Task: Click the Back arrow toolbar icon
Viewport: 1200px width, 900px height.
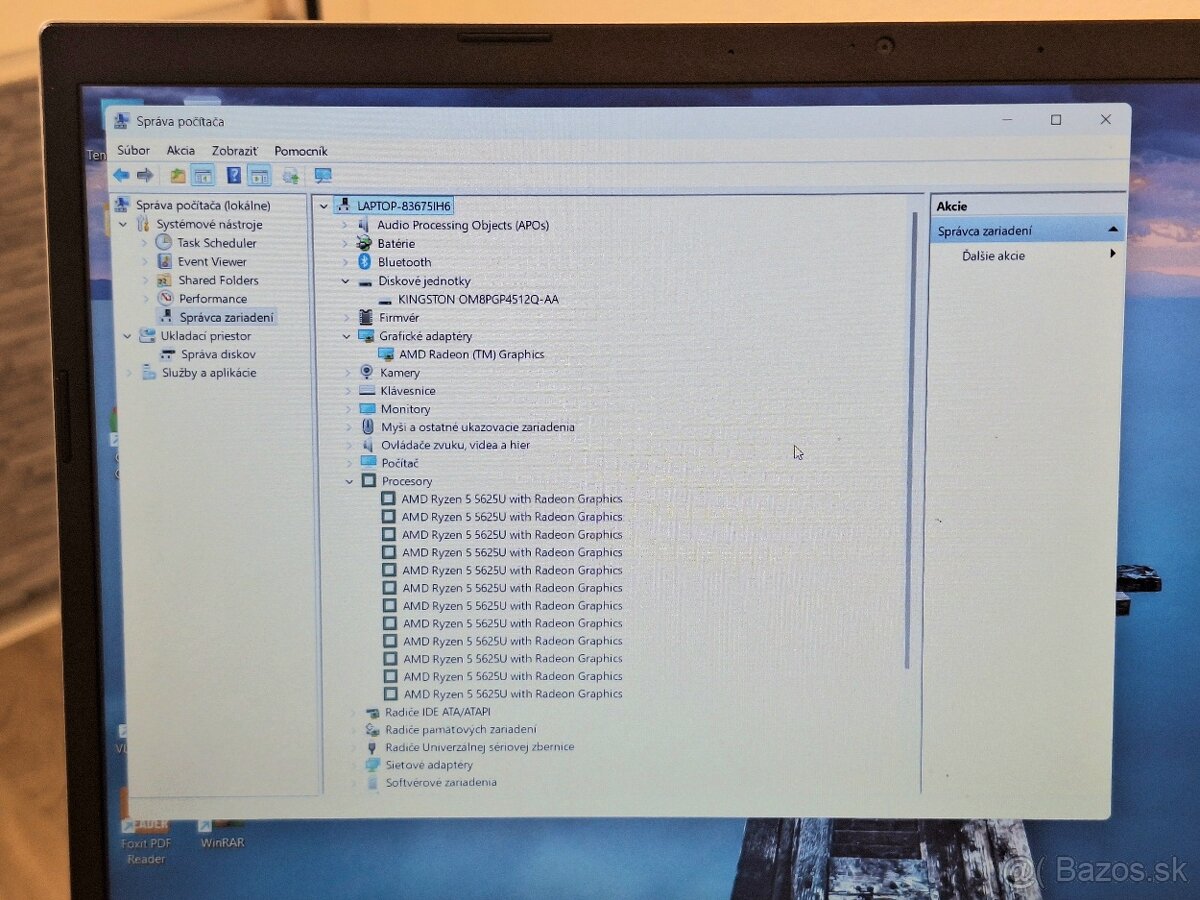Action: [x=121, y=175]
